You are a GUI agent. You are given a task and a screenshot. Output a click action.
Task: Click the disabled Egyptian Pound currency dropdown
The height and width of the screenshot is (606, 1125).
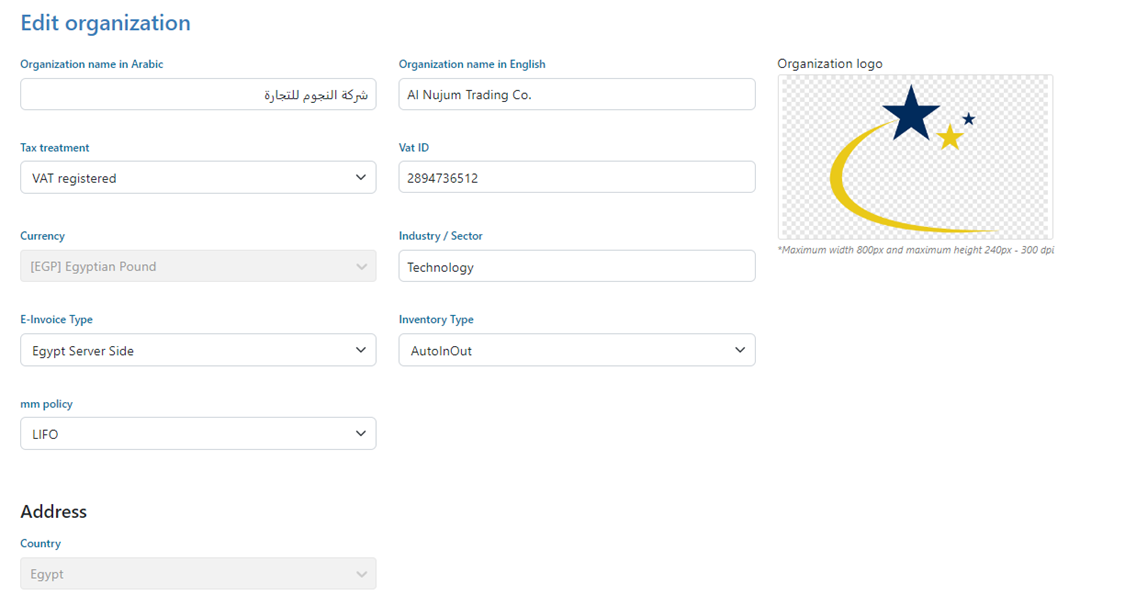pyautogui.click(x=198, y=267)
